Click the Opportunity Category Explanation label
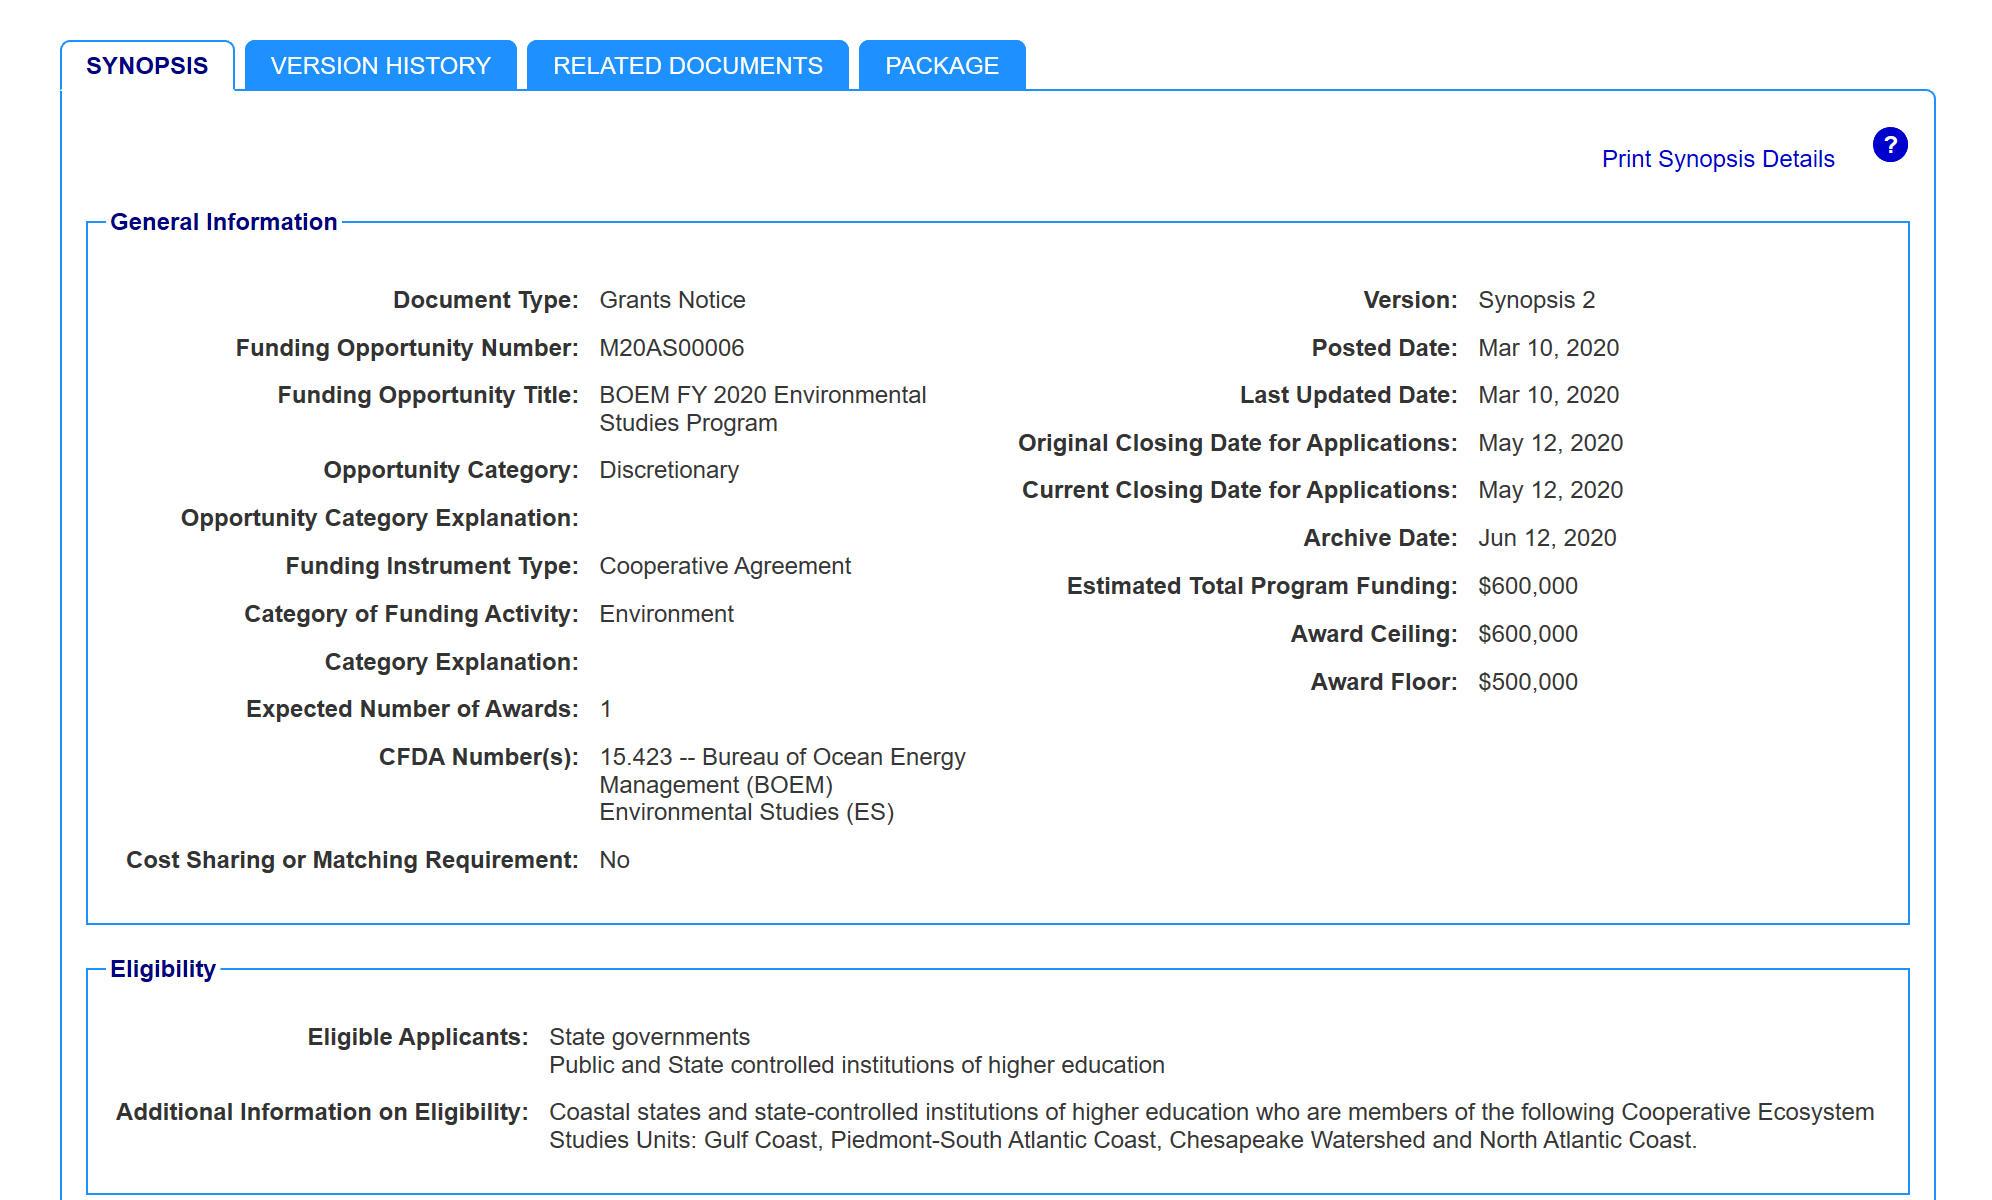Screen dimensions: 1992x1200 [380, 518]
